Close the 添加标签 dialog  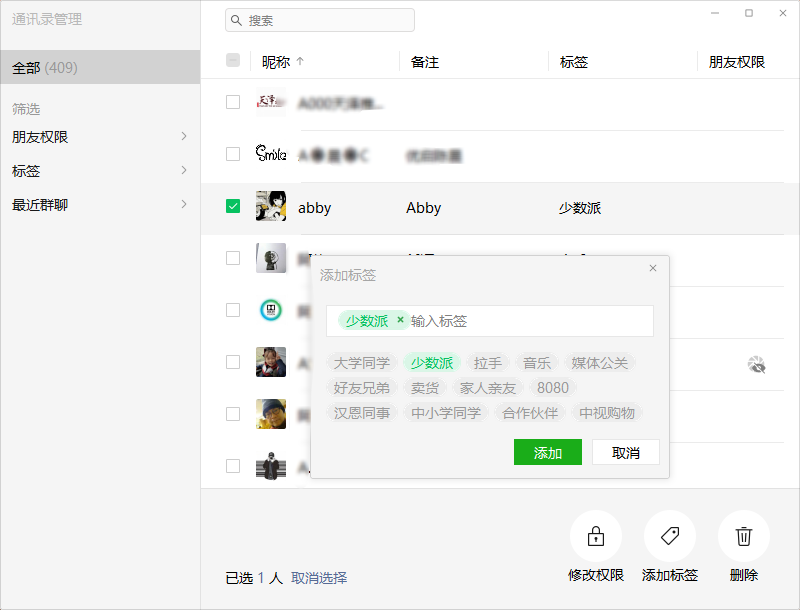coord(653,268)
